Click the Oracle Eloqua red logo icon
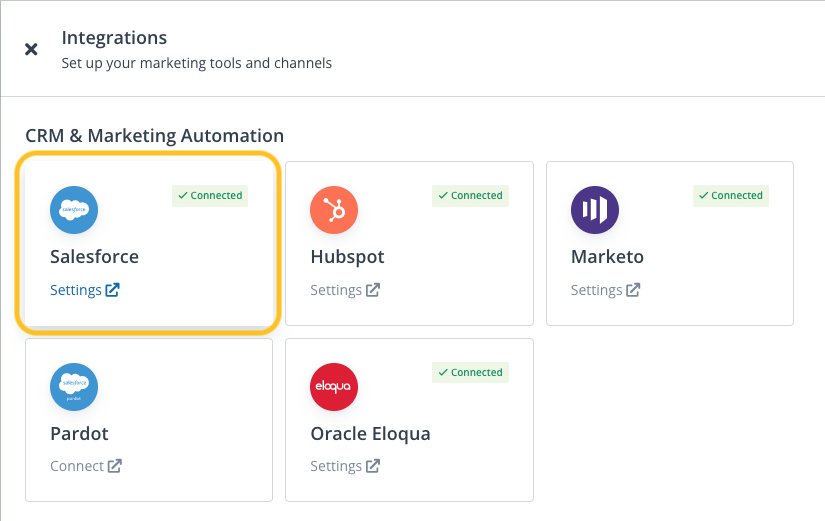This screenshot has height=521, width=825. click(x=334, y=387)
